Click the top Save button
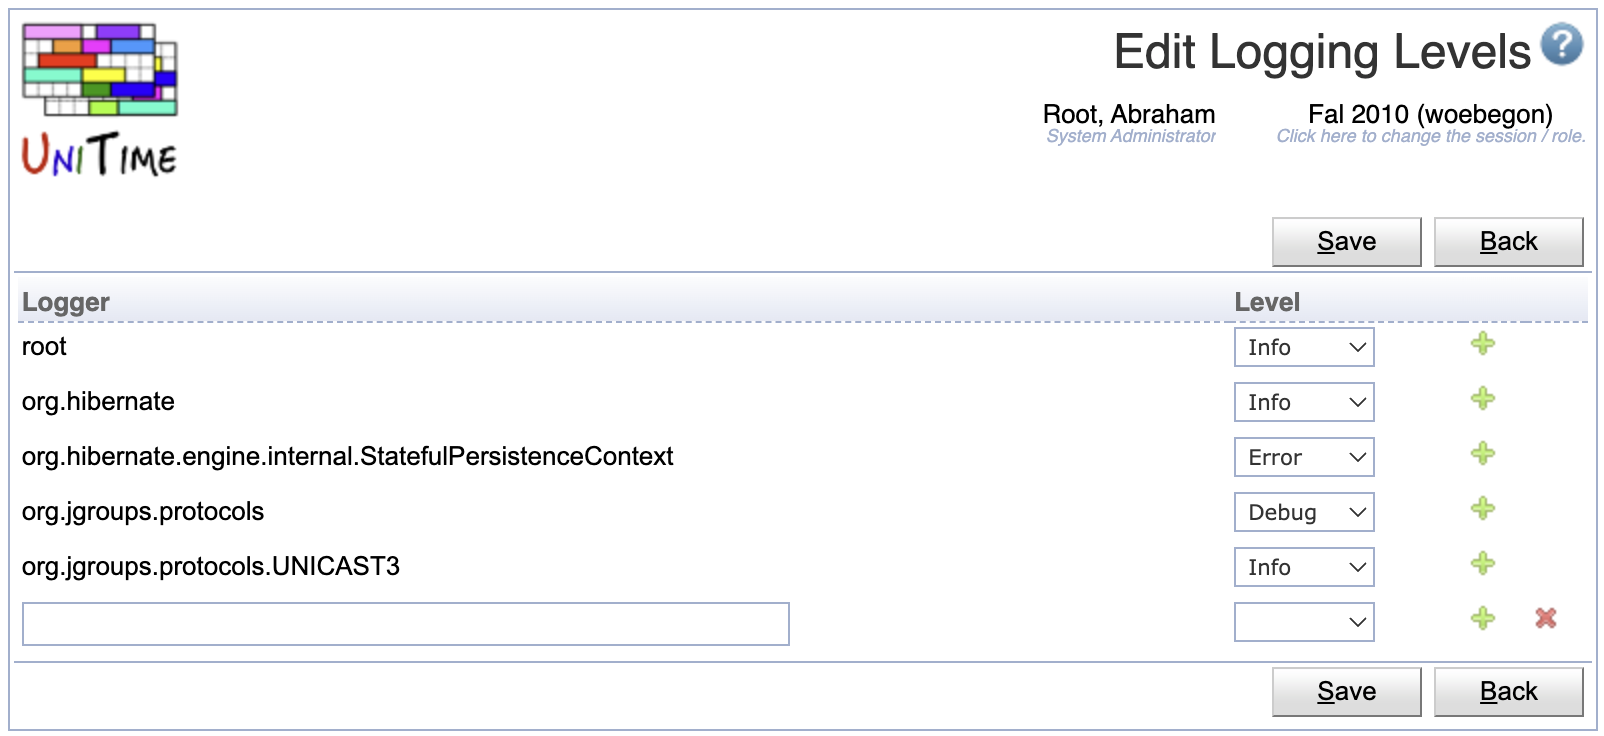The image size is (1604, 736). (1346, 242)
